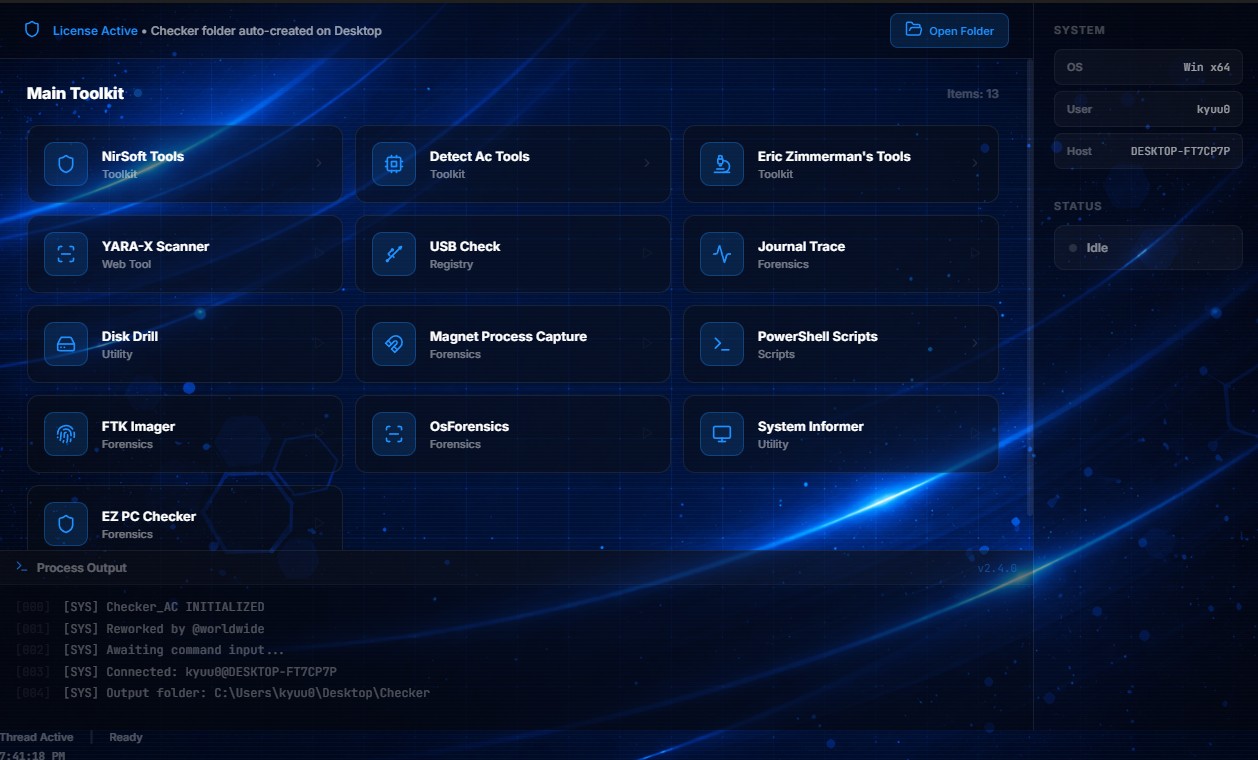Screen dimensions: 1258x760
Task: Click the 'Disk Drill' title text
Action: 130,336
